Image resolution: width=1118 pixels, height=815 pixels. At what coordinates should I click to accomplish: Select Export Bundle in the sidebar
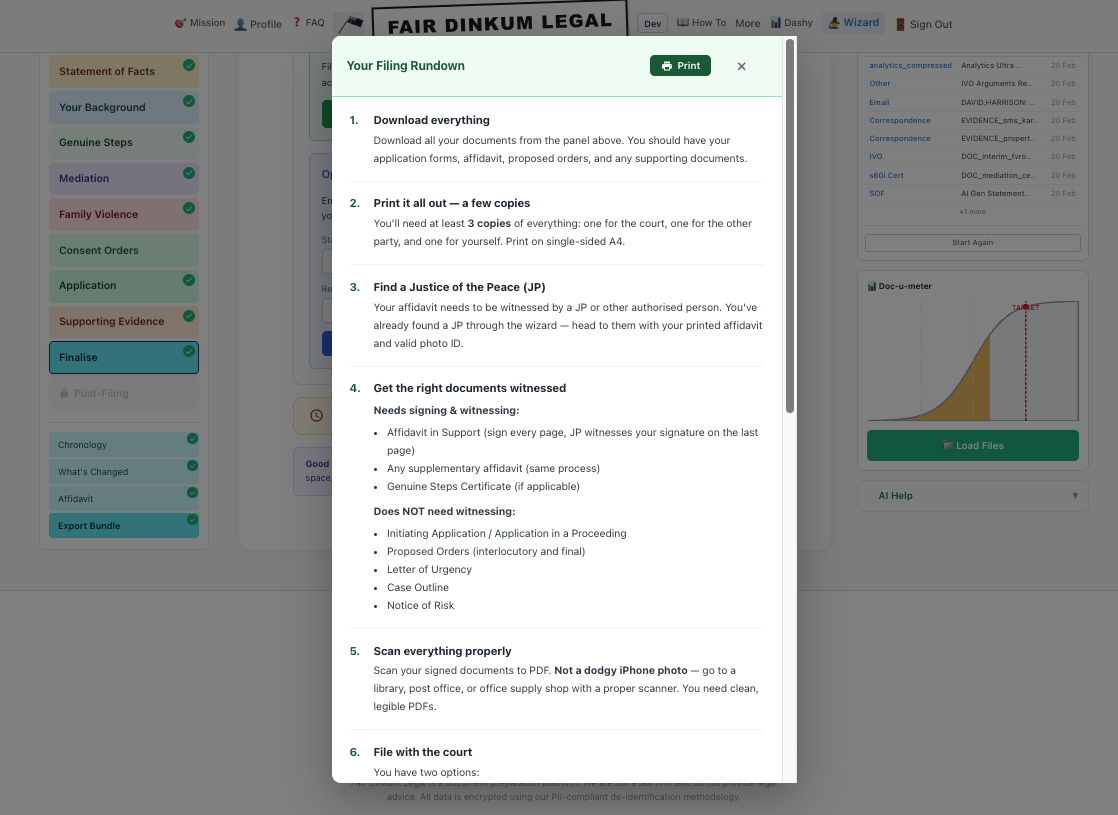[x=124, y=526]
